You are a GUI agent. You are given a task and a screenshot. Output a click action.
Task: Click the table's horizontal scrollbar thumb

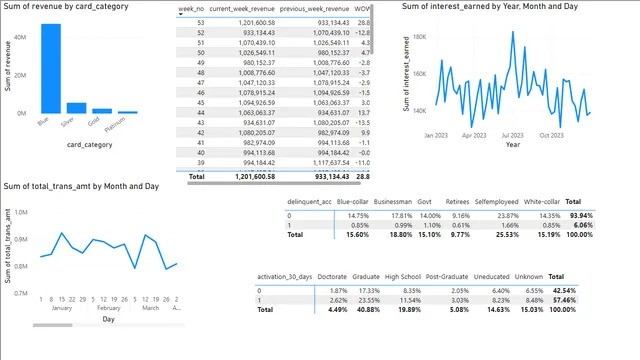(x=274, y=183)
